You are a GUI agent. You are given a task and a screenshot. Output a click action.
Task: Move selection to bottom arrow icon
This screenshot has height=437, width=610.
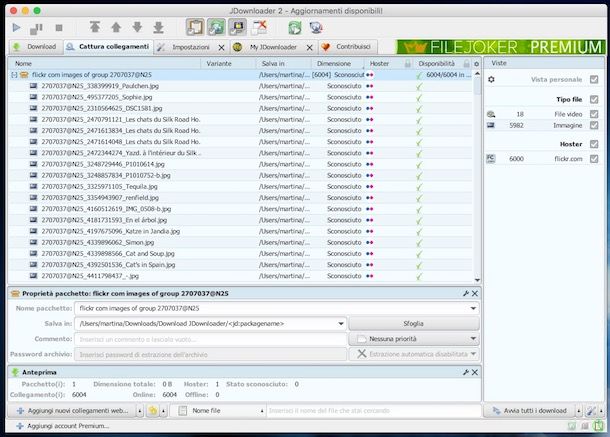point(158,27)
